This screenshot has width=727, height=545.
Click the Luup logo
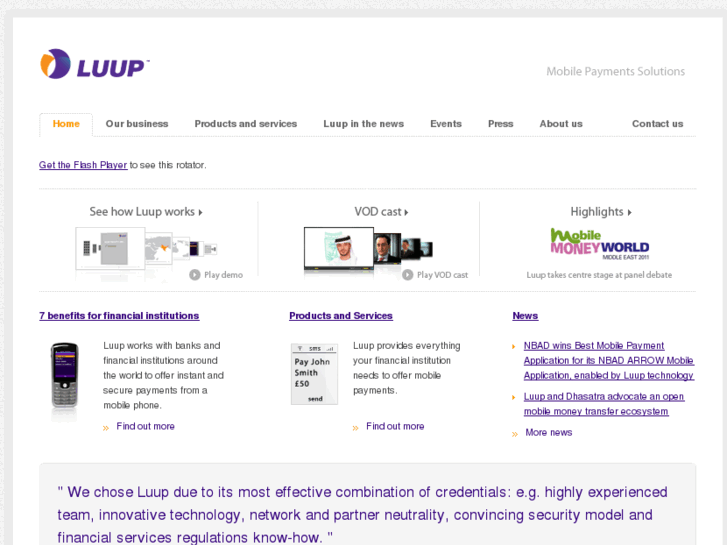pyautogui.click(x=95, y=64)
